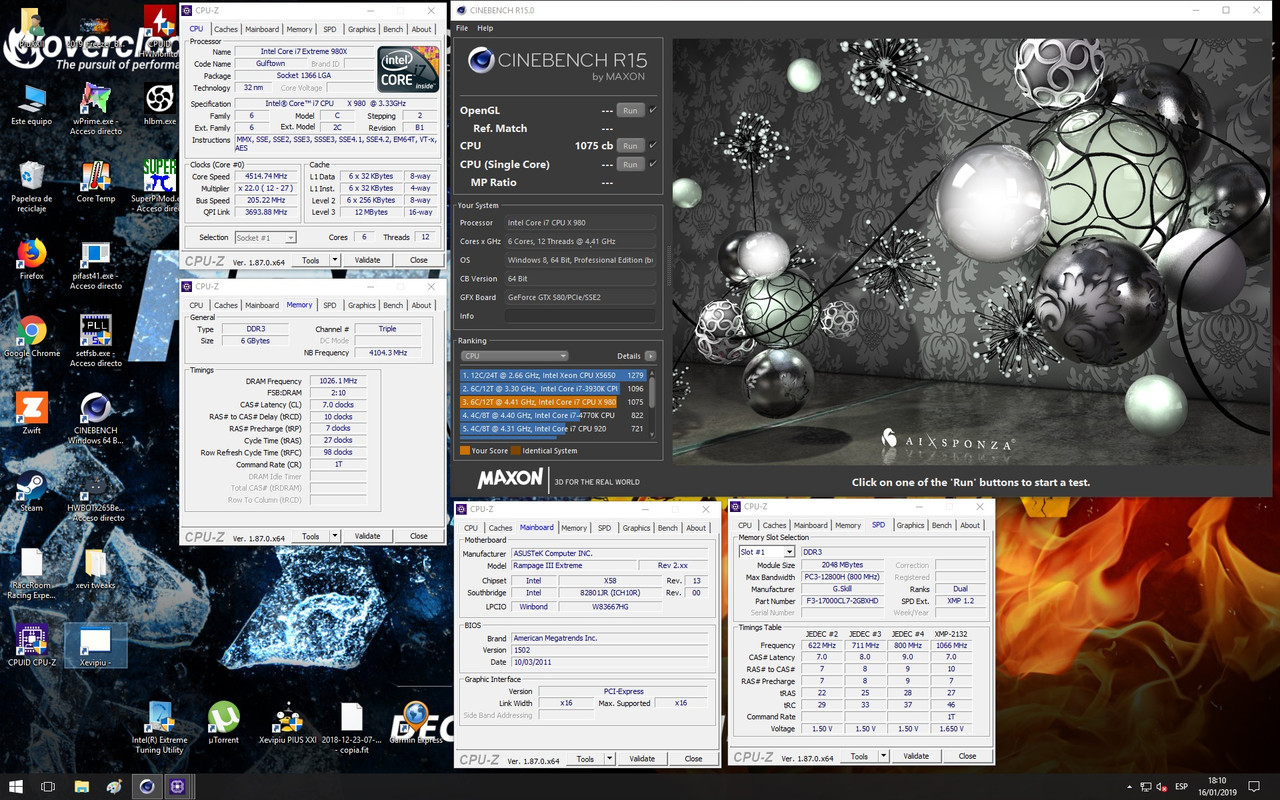1280x800 pixels.
Task: Switch to Caches tab in top CPU-Z window
Action: point(226,29)
